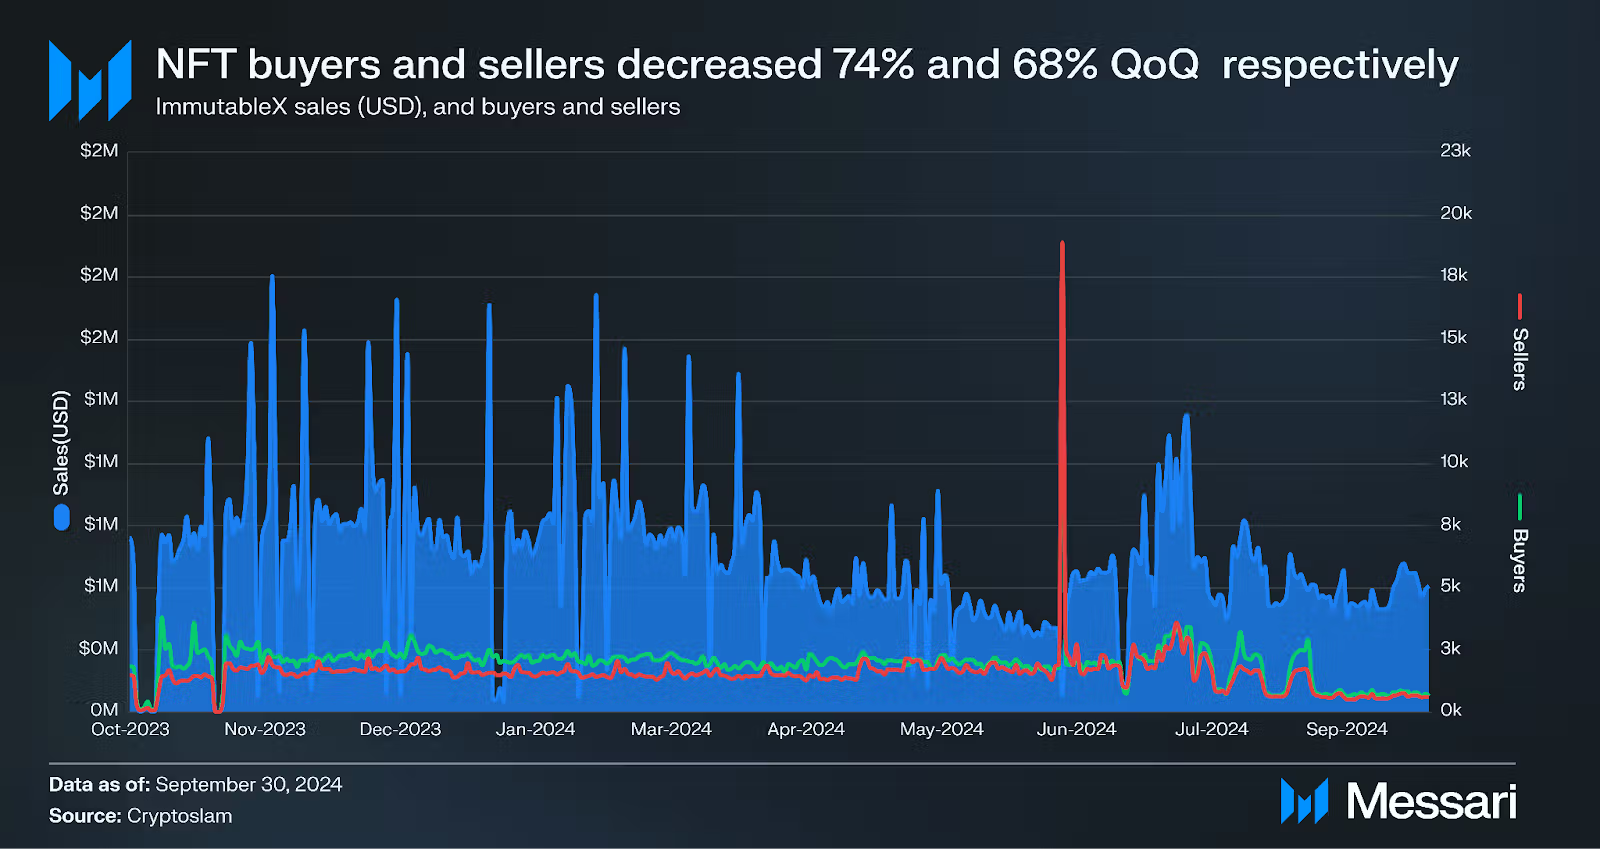Select the Sellers legend label

point(1520,359)
